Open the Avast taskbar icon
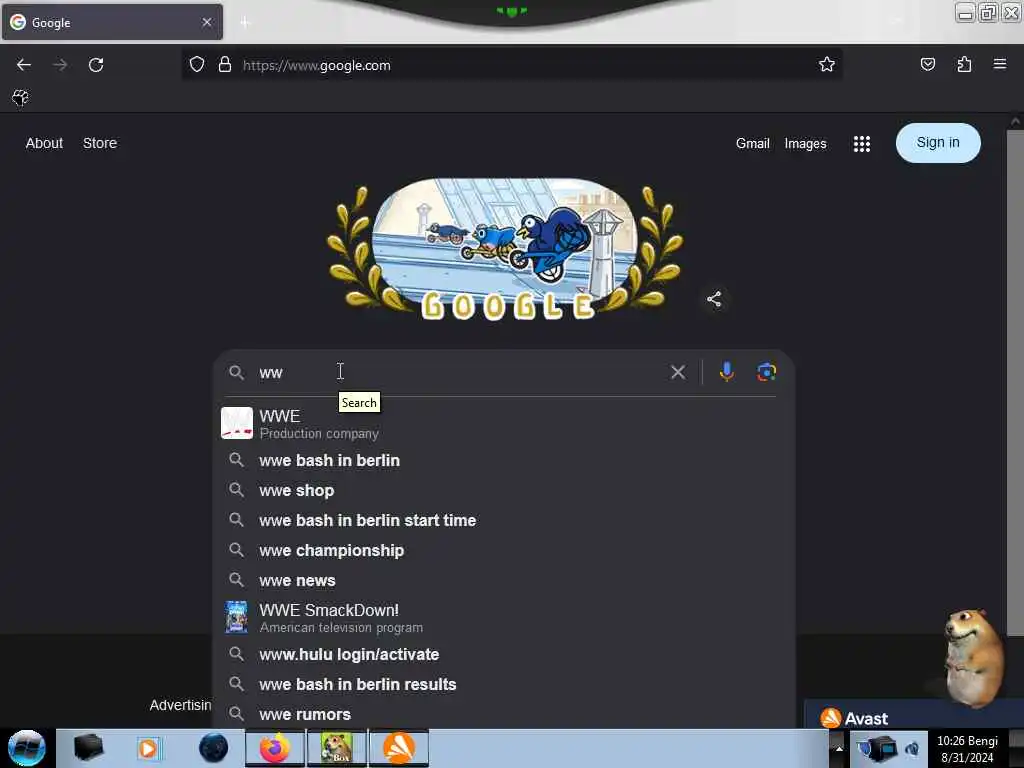1024x768 pixels. pyautogui.click(x=399, y=748)
